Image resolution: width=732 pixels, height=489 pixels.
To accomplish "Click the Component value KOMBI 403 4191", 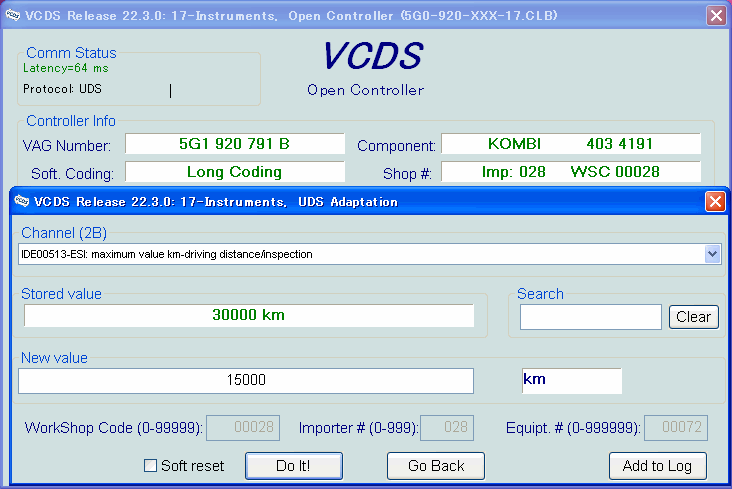I will click(x=570, y=144).
